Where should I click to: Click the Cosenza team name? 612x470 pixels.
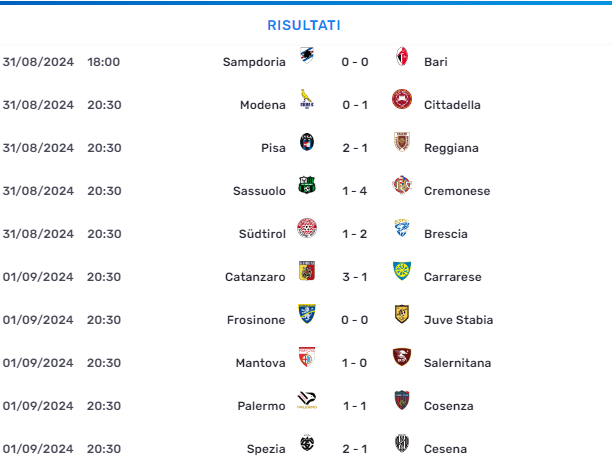pyautogui.click(x=448, y=406)
